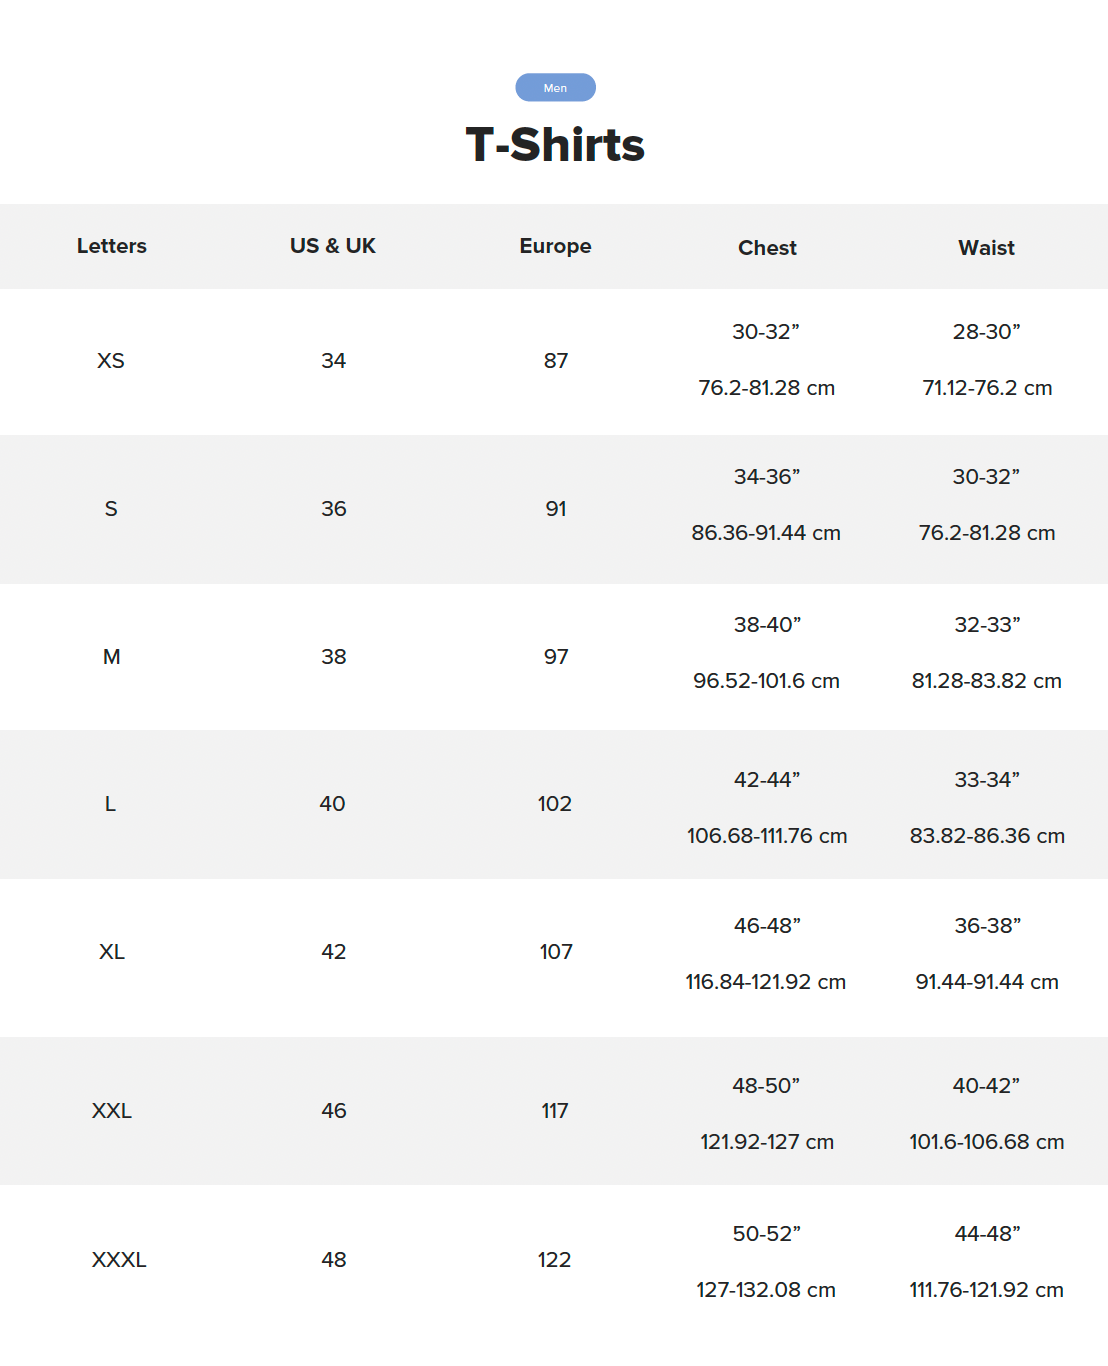The width and height of the screenshot is (1108, 1366).
Task: Click the blue Men category badge
Action: [x=555, y=88]
